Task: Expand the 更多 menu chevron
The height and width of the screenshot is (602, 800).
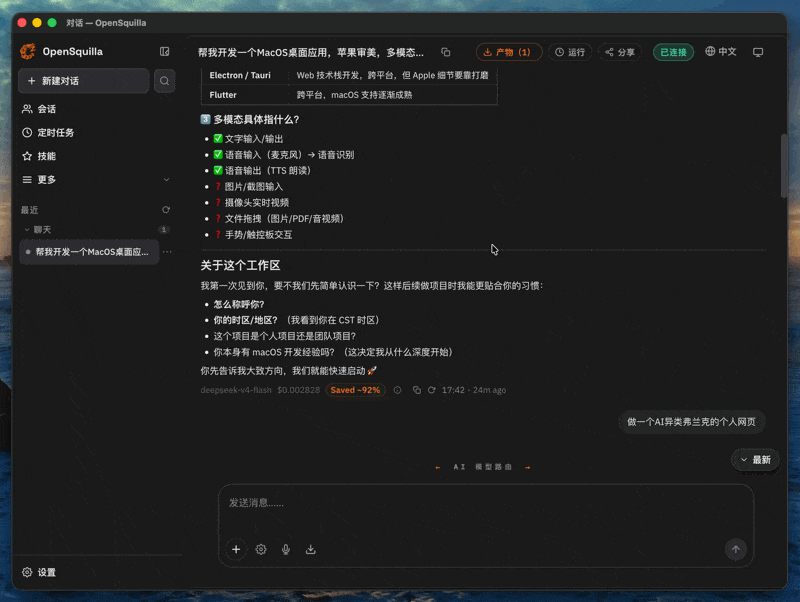Action: tap(166, 180)
